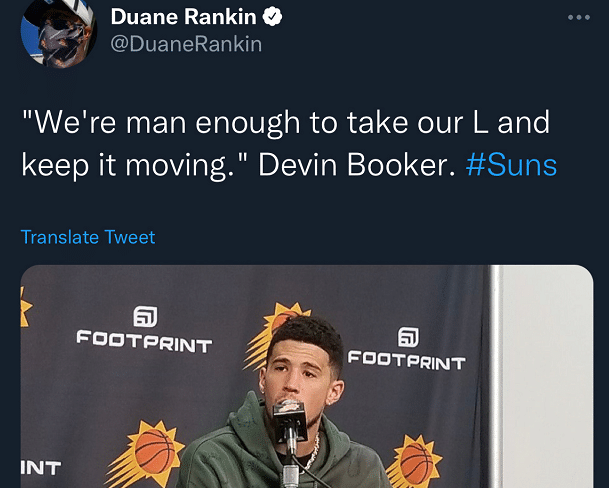Click the partial orange Suns logo at photo's top-left corner
This screenshot has height=488, width=609.
(x=27, y=306)
